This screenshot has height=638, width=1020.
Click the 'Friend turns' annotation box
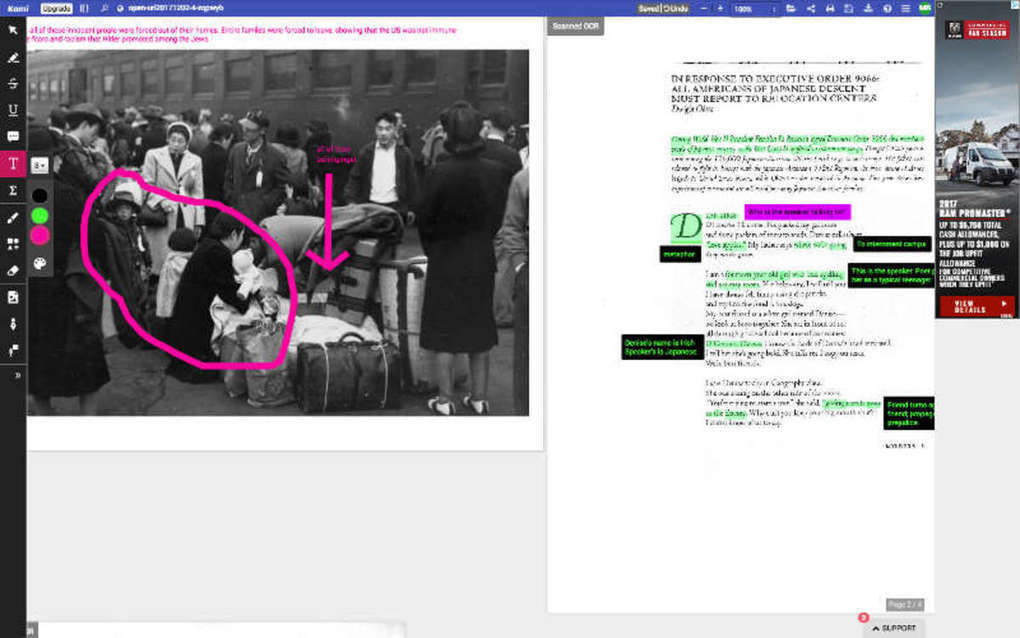click(909, 413)
